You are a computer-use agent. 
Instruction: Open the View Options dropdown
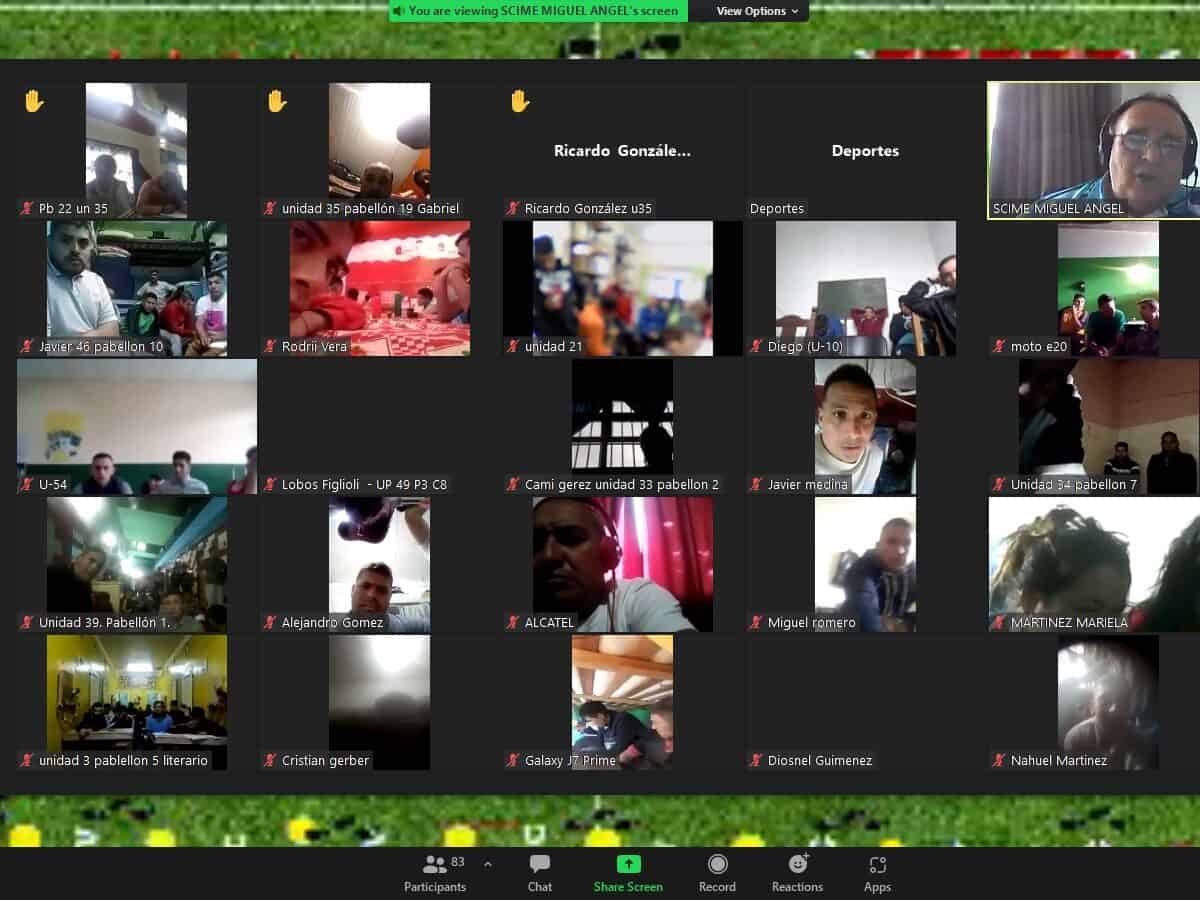point(757,11)
